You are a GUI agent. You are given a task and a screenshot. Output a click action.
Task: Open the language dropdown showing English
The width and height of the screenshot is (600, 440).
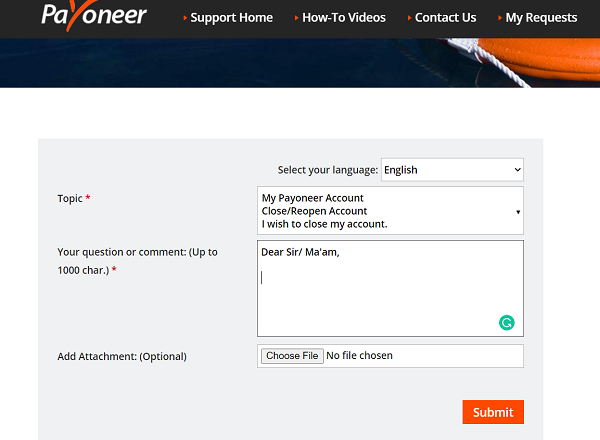pyautogui.click(x=452, y=170)
